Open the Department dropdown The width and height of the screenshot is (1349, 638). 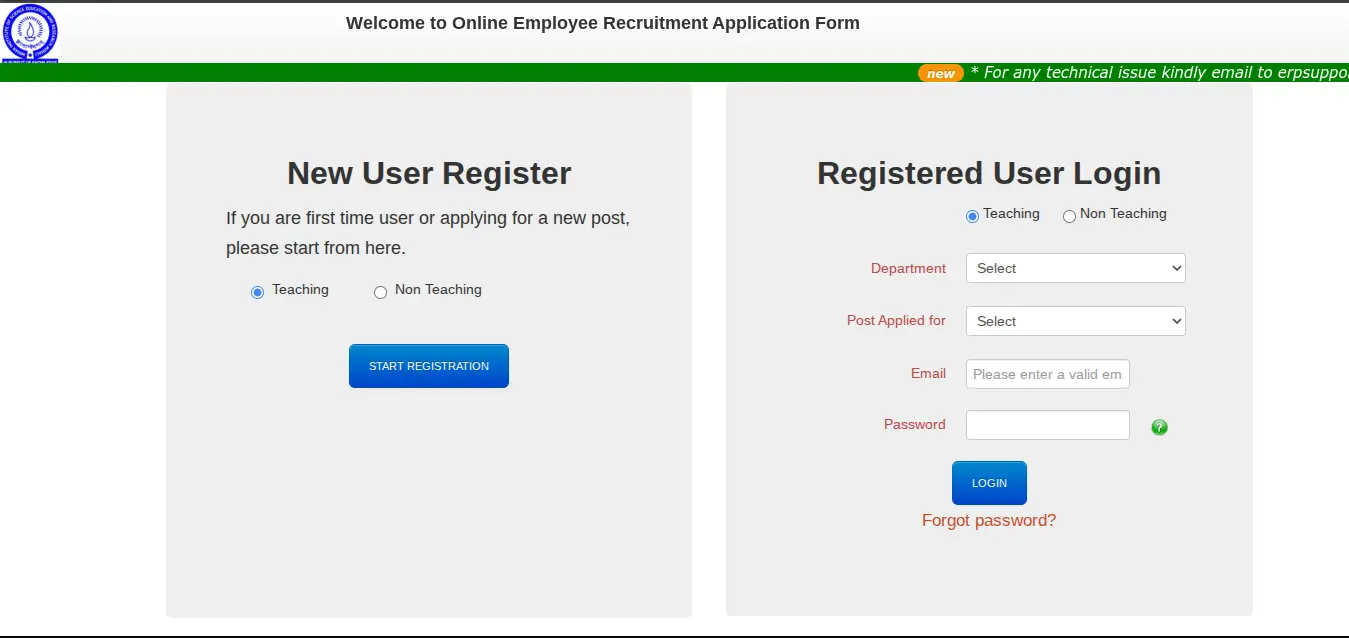click(x=1075, y=268)
